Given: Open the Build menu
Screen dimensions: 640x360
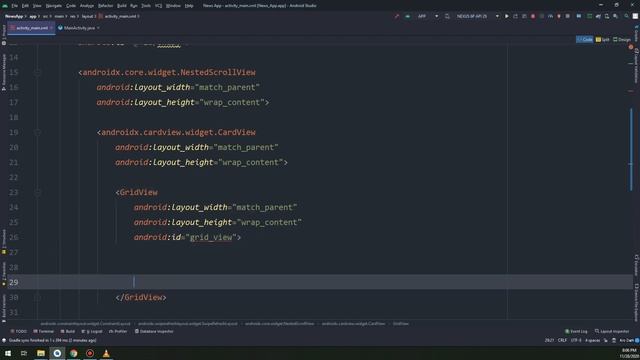Looking at the screenshot, I should tap(122, 6).
